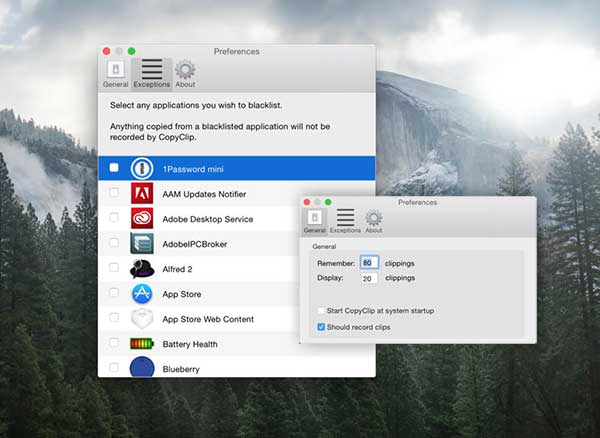Image resolution: width=600 pixels, height=438 pixels.
Task: Switch to Exceptions icon in small Preferences window
Action: 345,218
